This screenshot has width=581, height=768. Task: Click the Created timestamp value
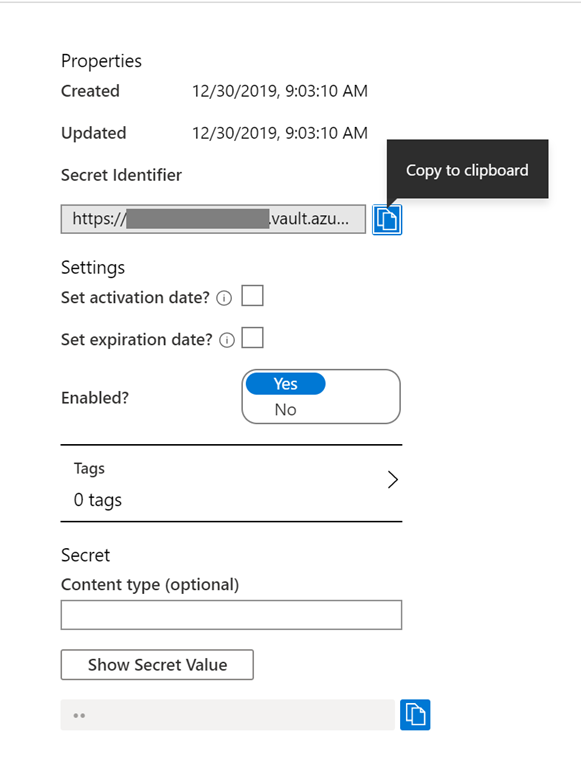point(280,91)
